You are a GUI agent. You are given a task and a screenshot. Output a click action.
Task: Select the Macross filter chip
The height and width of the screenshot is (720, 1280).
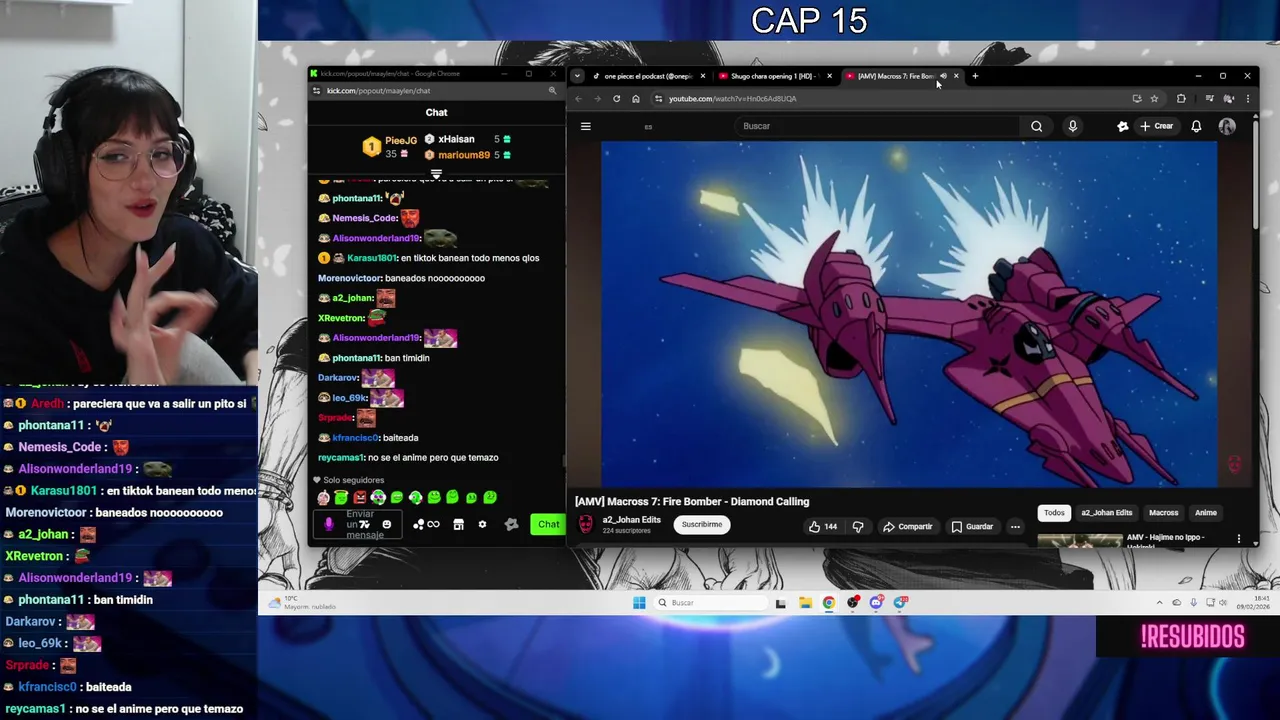pyautogui.click(x=1163, y=513)
